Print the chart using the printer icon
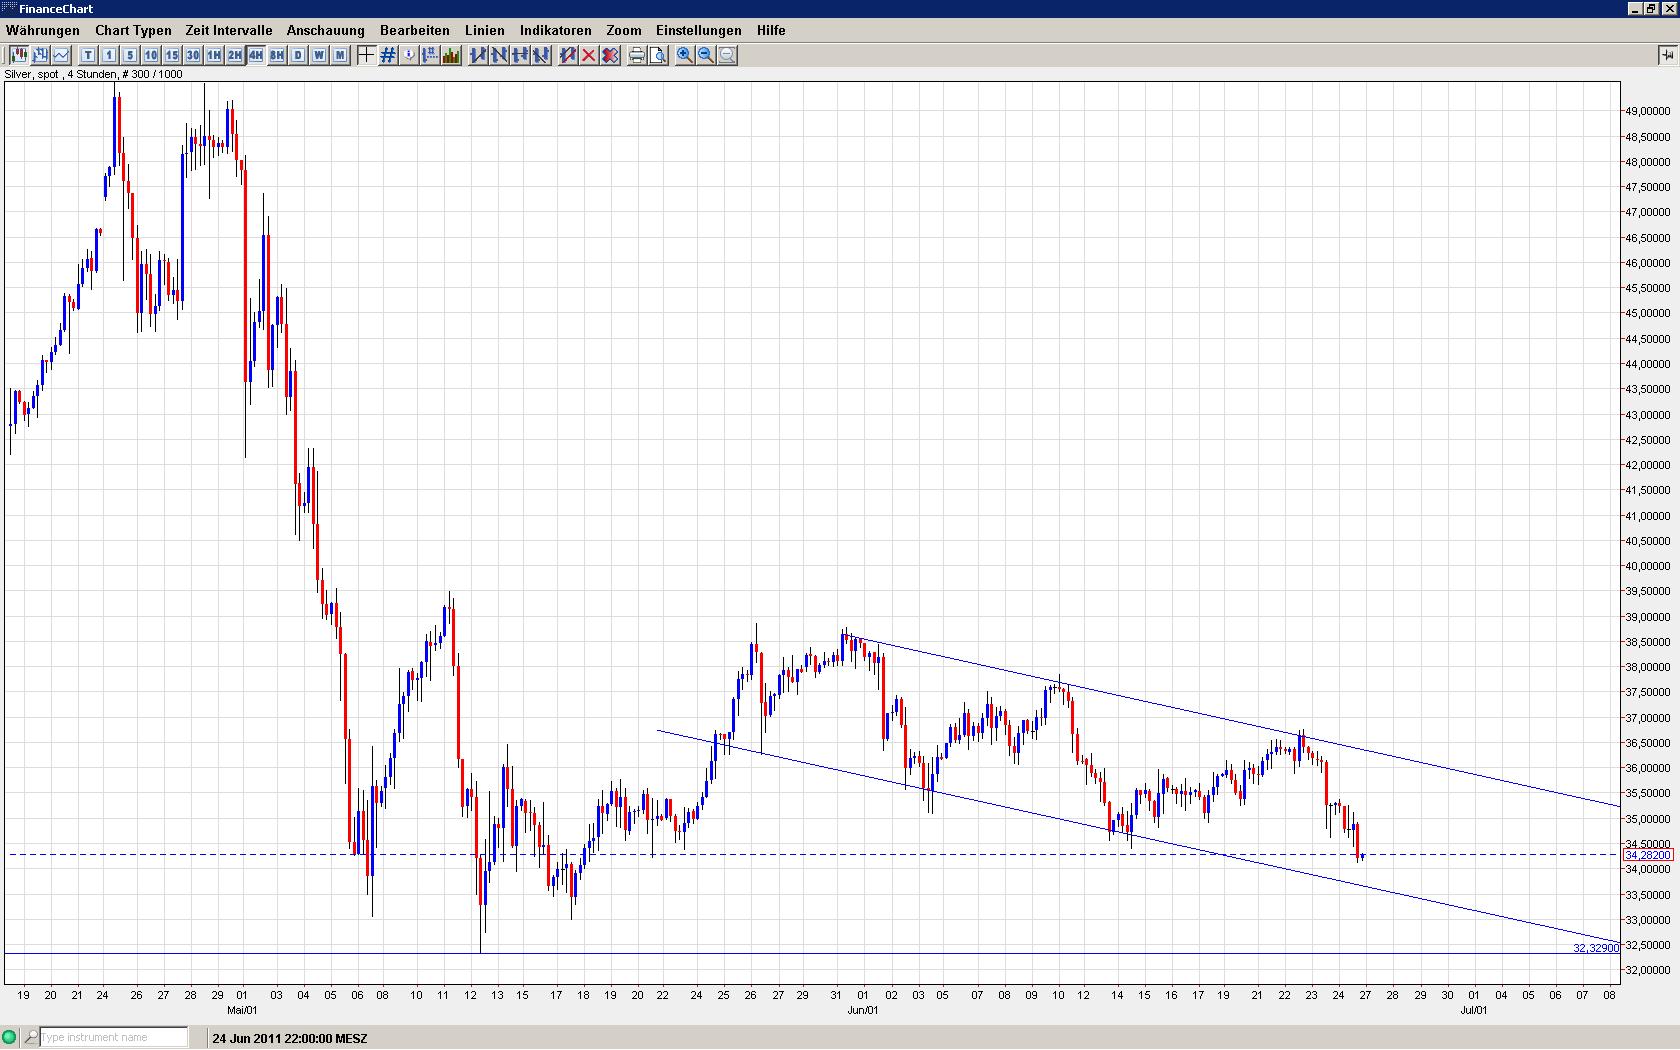This screenshot has height=1050, width=1680. point(637,55)
